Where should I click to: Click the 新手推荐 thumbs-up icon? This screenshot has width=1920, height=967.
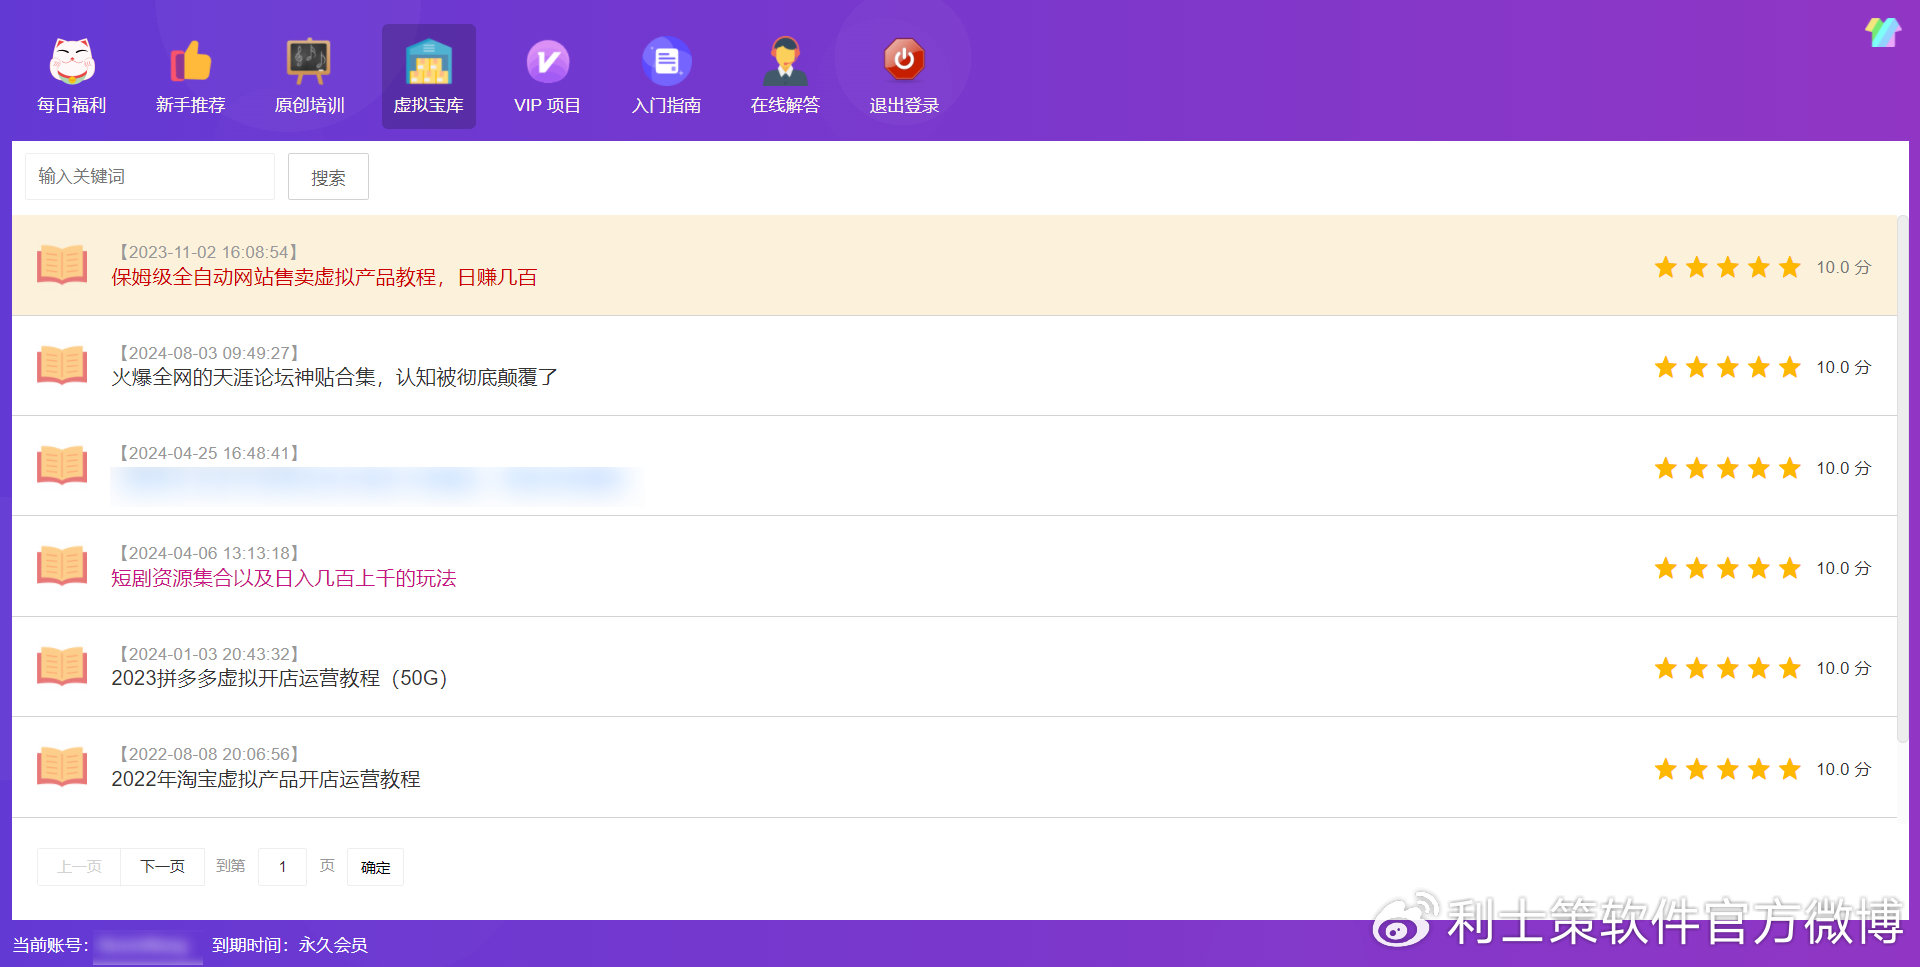[190, 62]
